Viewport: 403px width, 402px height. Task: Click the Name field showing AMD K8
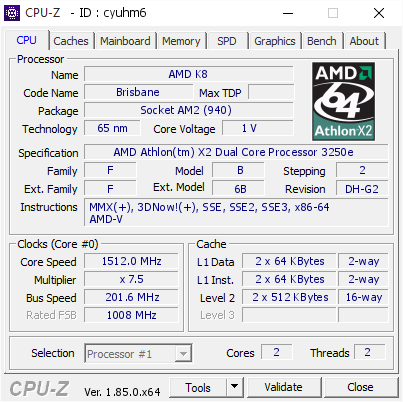point(189,74)
